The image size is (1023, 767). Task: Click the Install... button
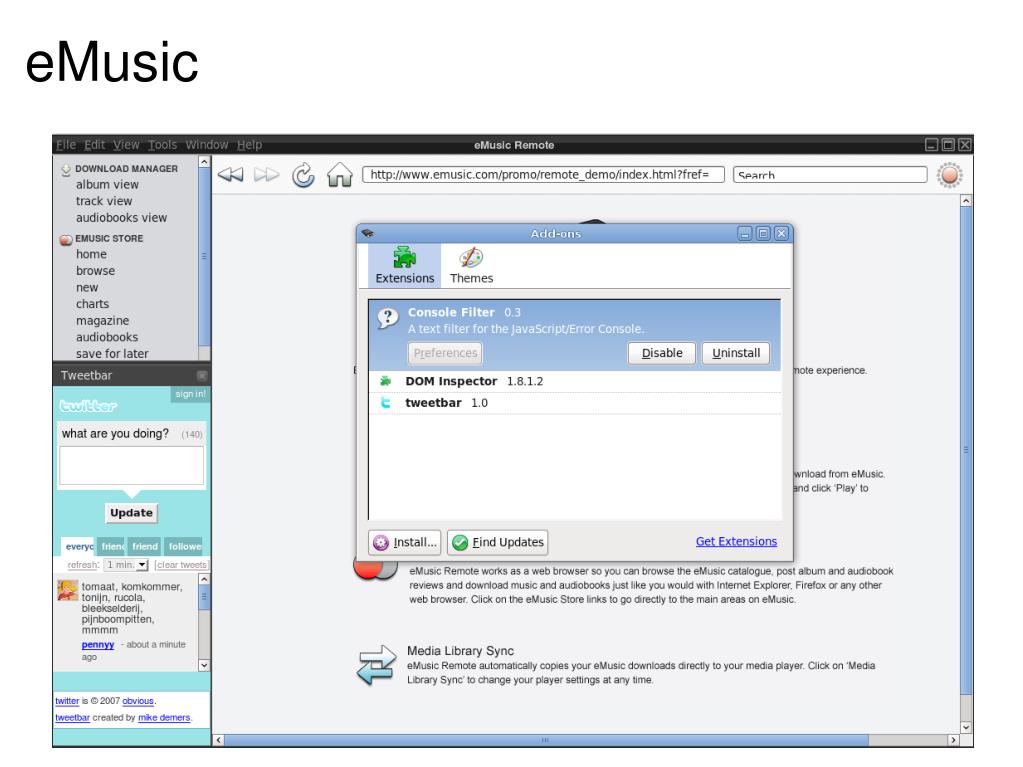[x=405, y=542]
